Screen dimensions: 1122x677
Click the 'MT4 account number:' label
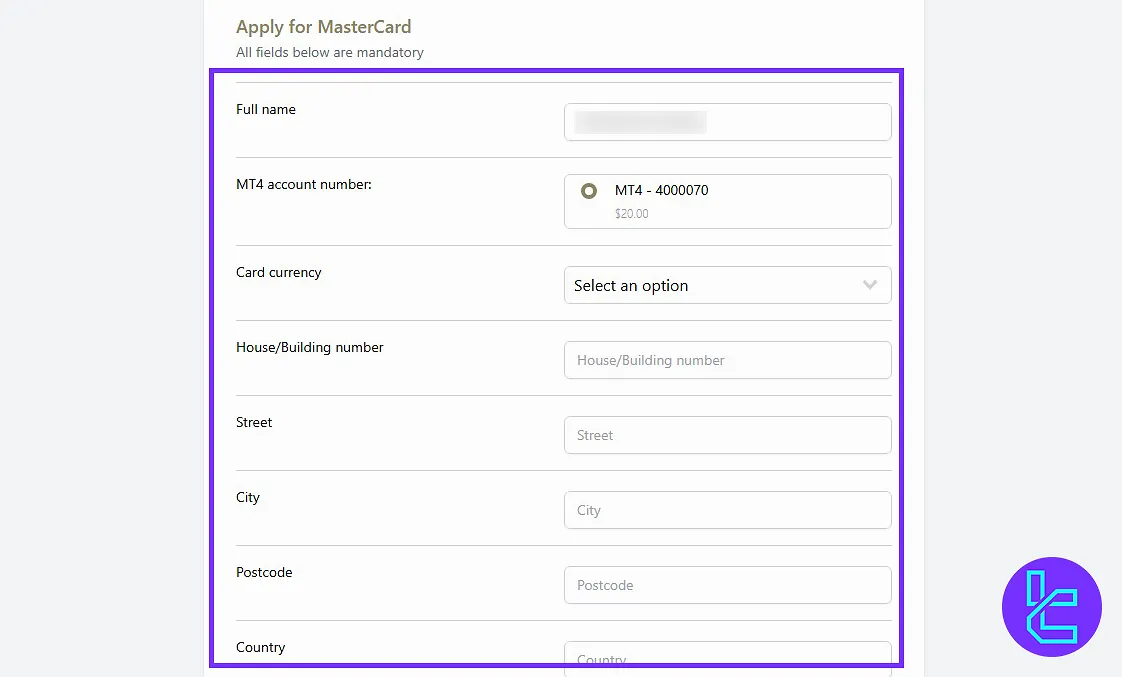(304, 184)
